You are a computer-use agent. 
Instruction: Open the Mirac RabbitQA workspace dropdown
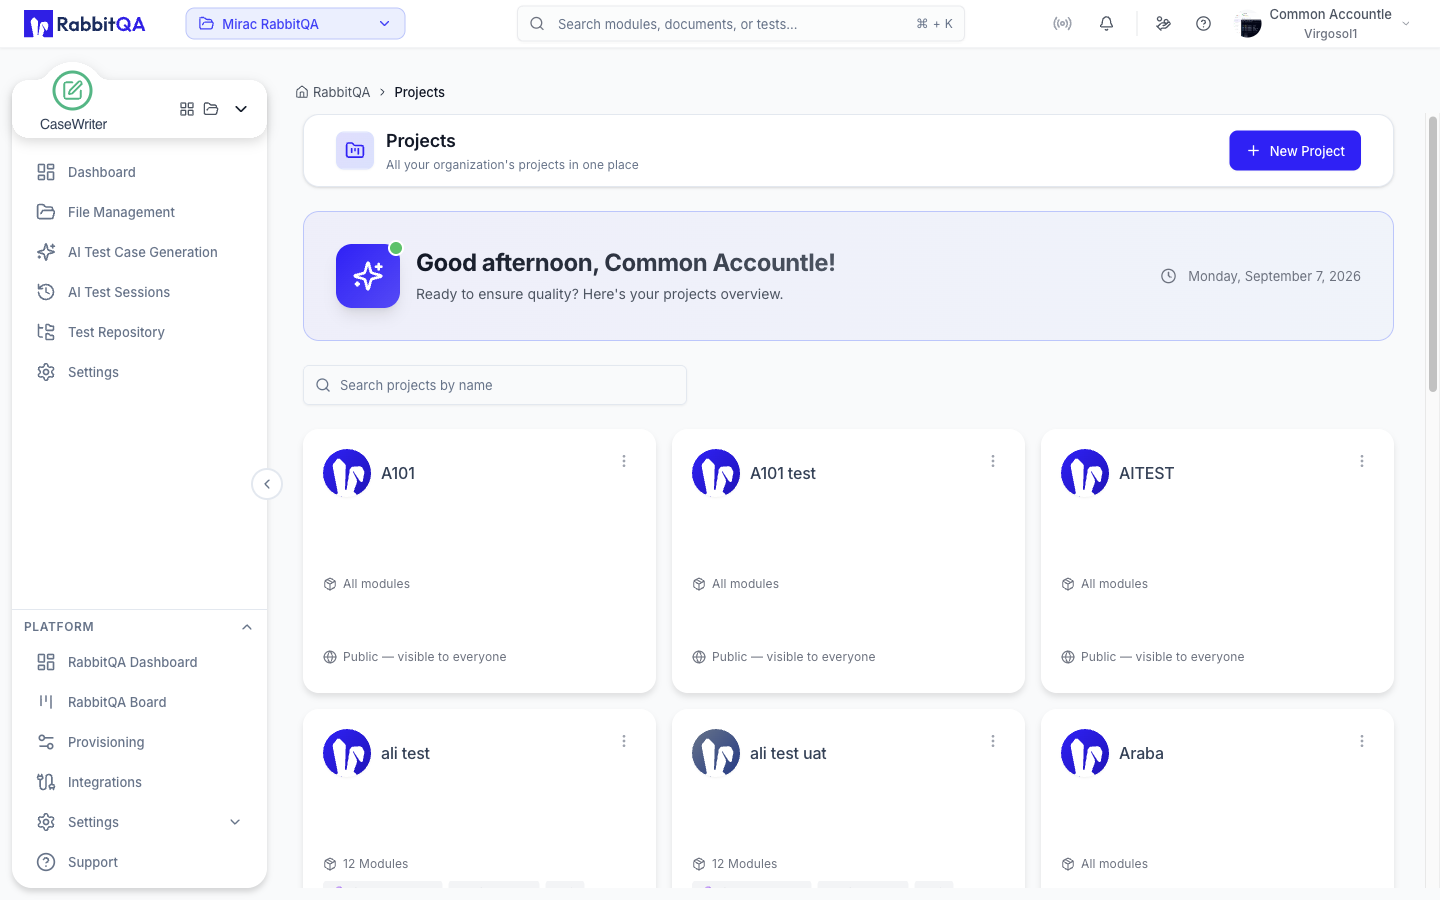pyautogui.click(x=295, y=24)
